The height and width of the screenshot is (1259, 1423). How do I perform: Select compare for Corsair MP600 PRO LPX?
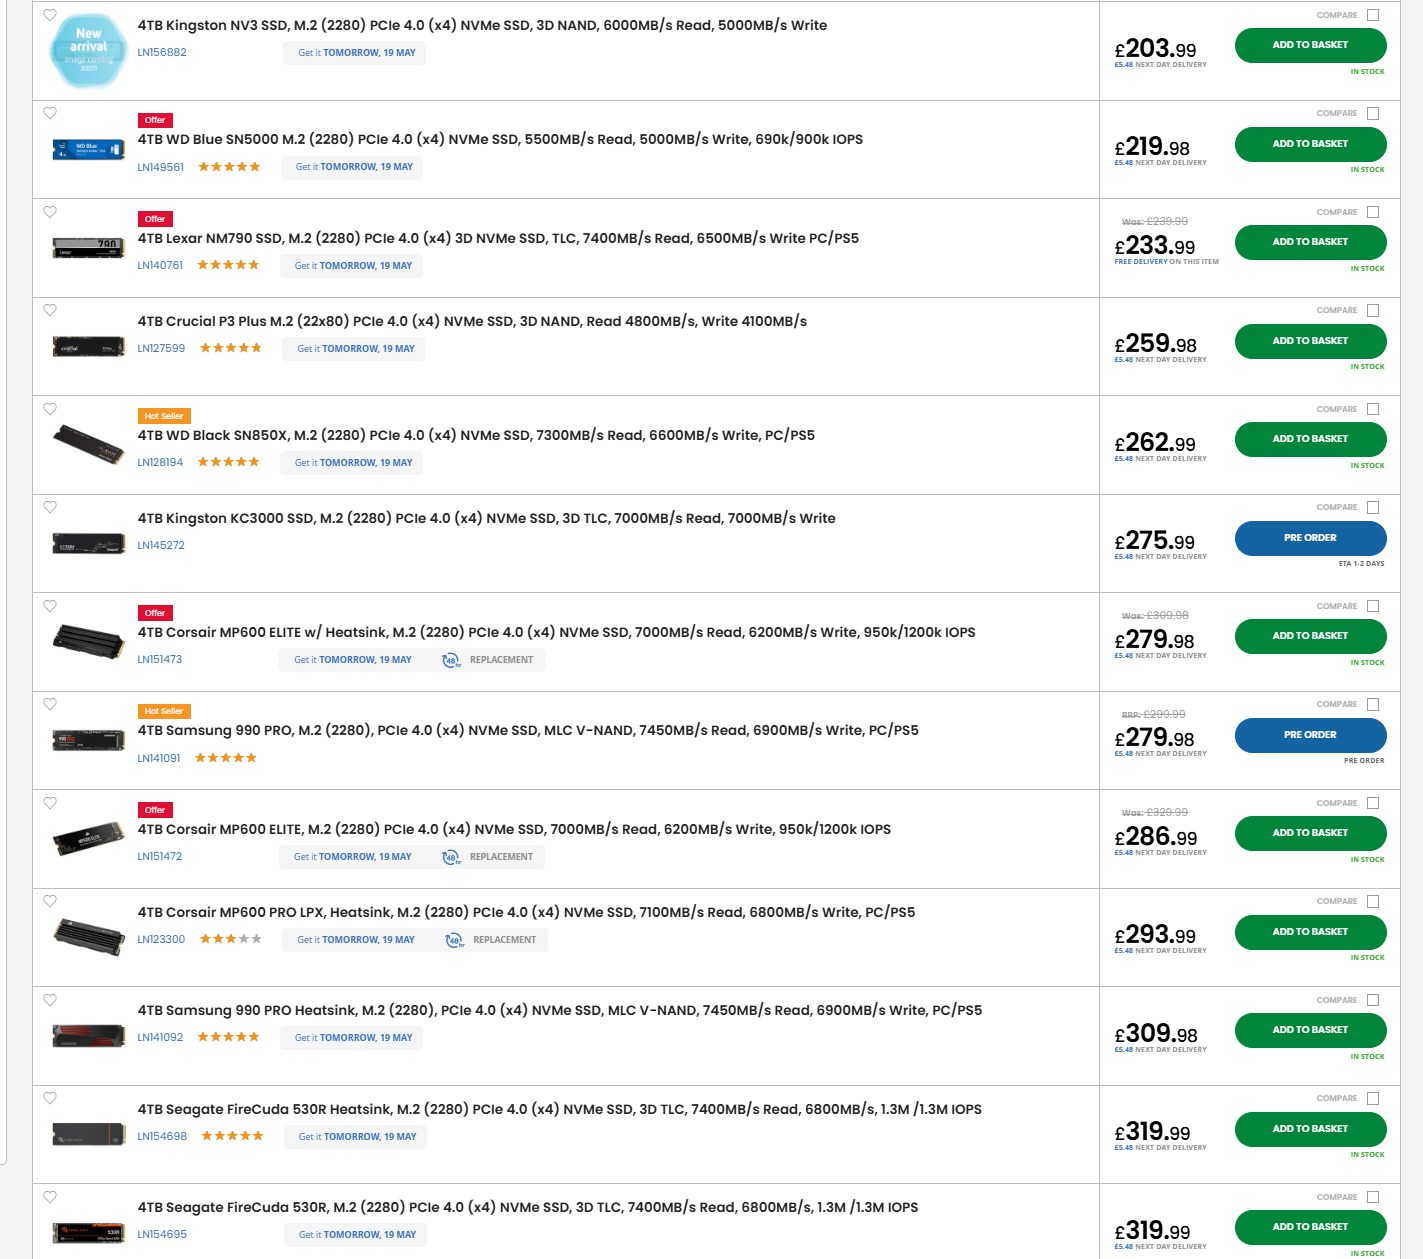point(1373,901)
